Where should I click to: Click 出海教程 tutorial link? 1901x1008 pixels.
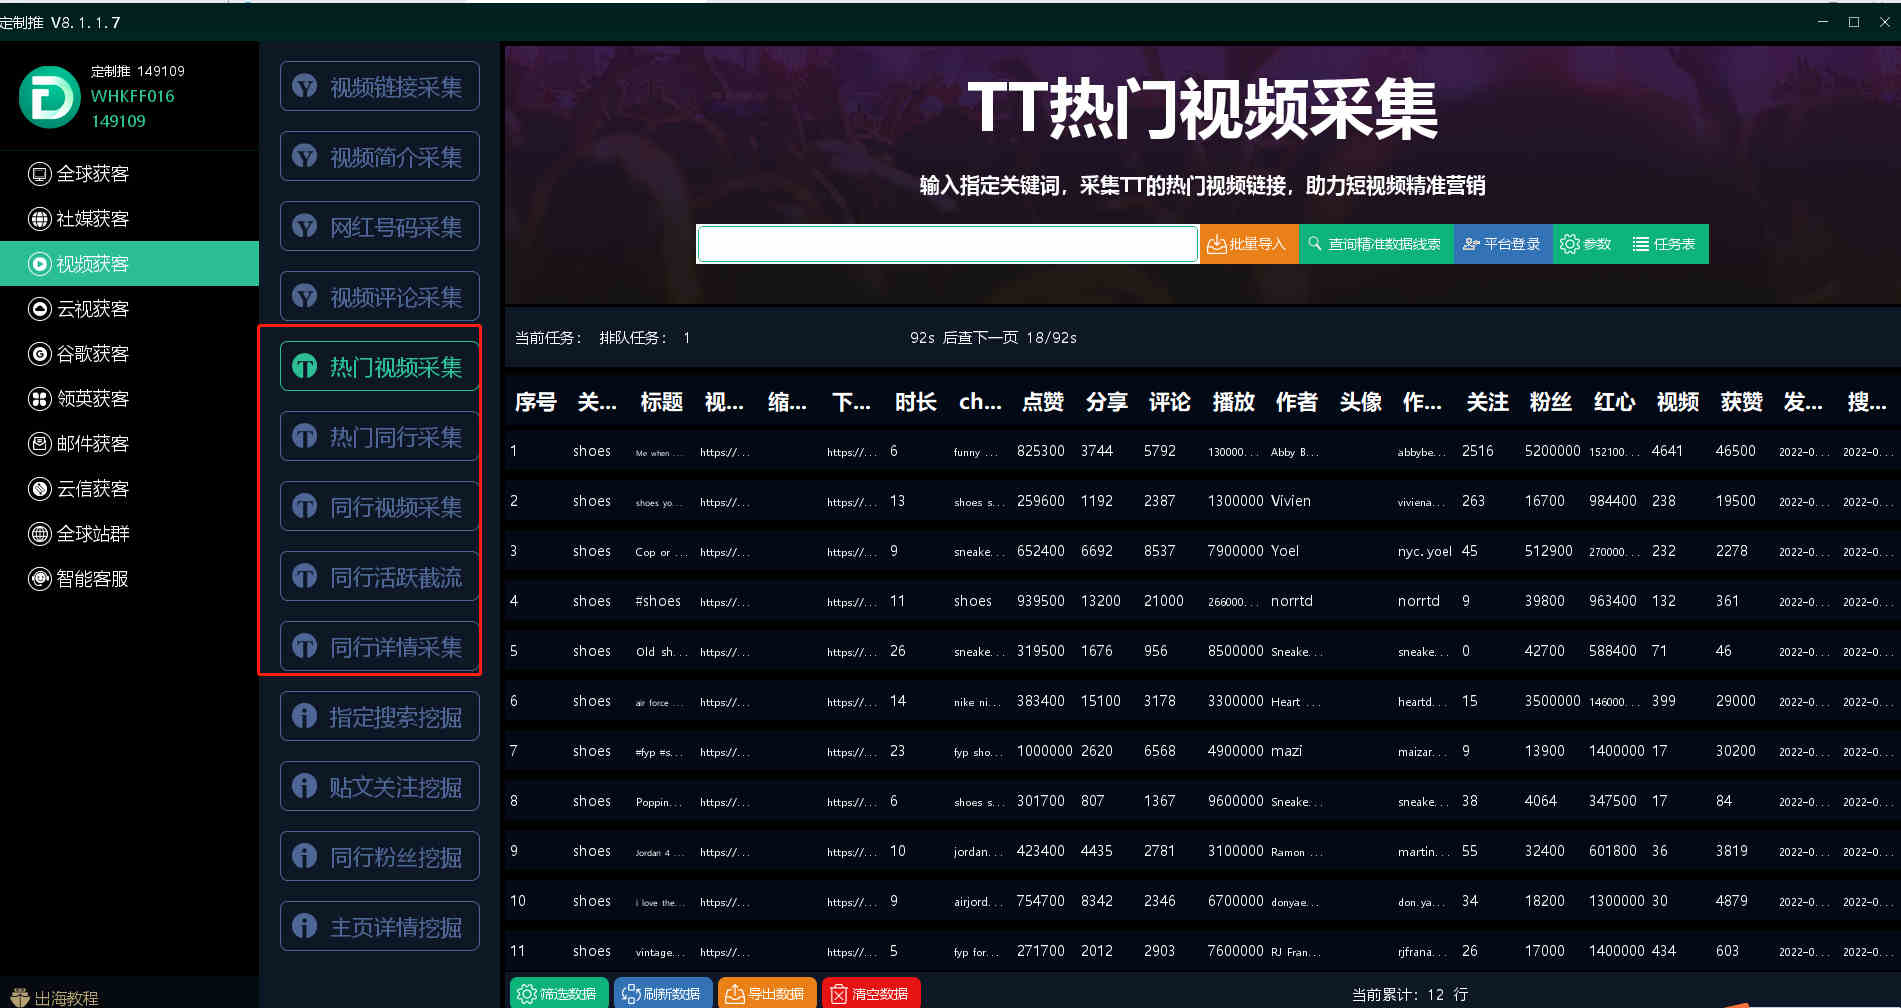[x=55, y=997]
